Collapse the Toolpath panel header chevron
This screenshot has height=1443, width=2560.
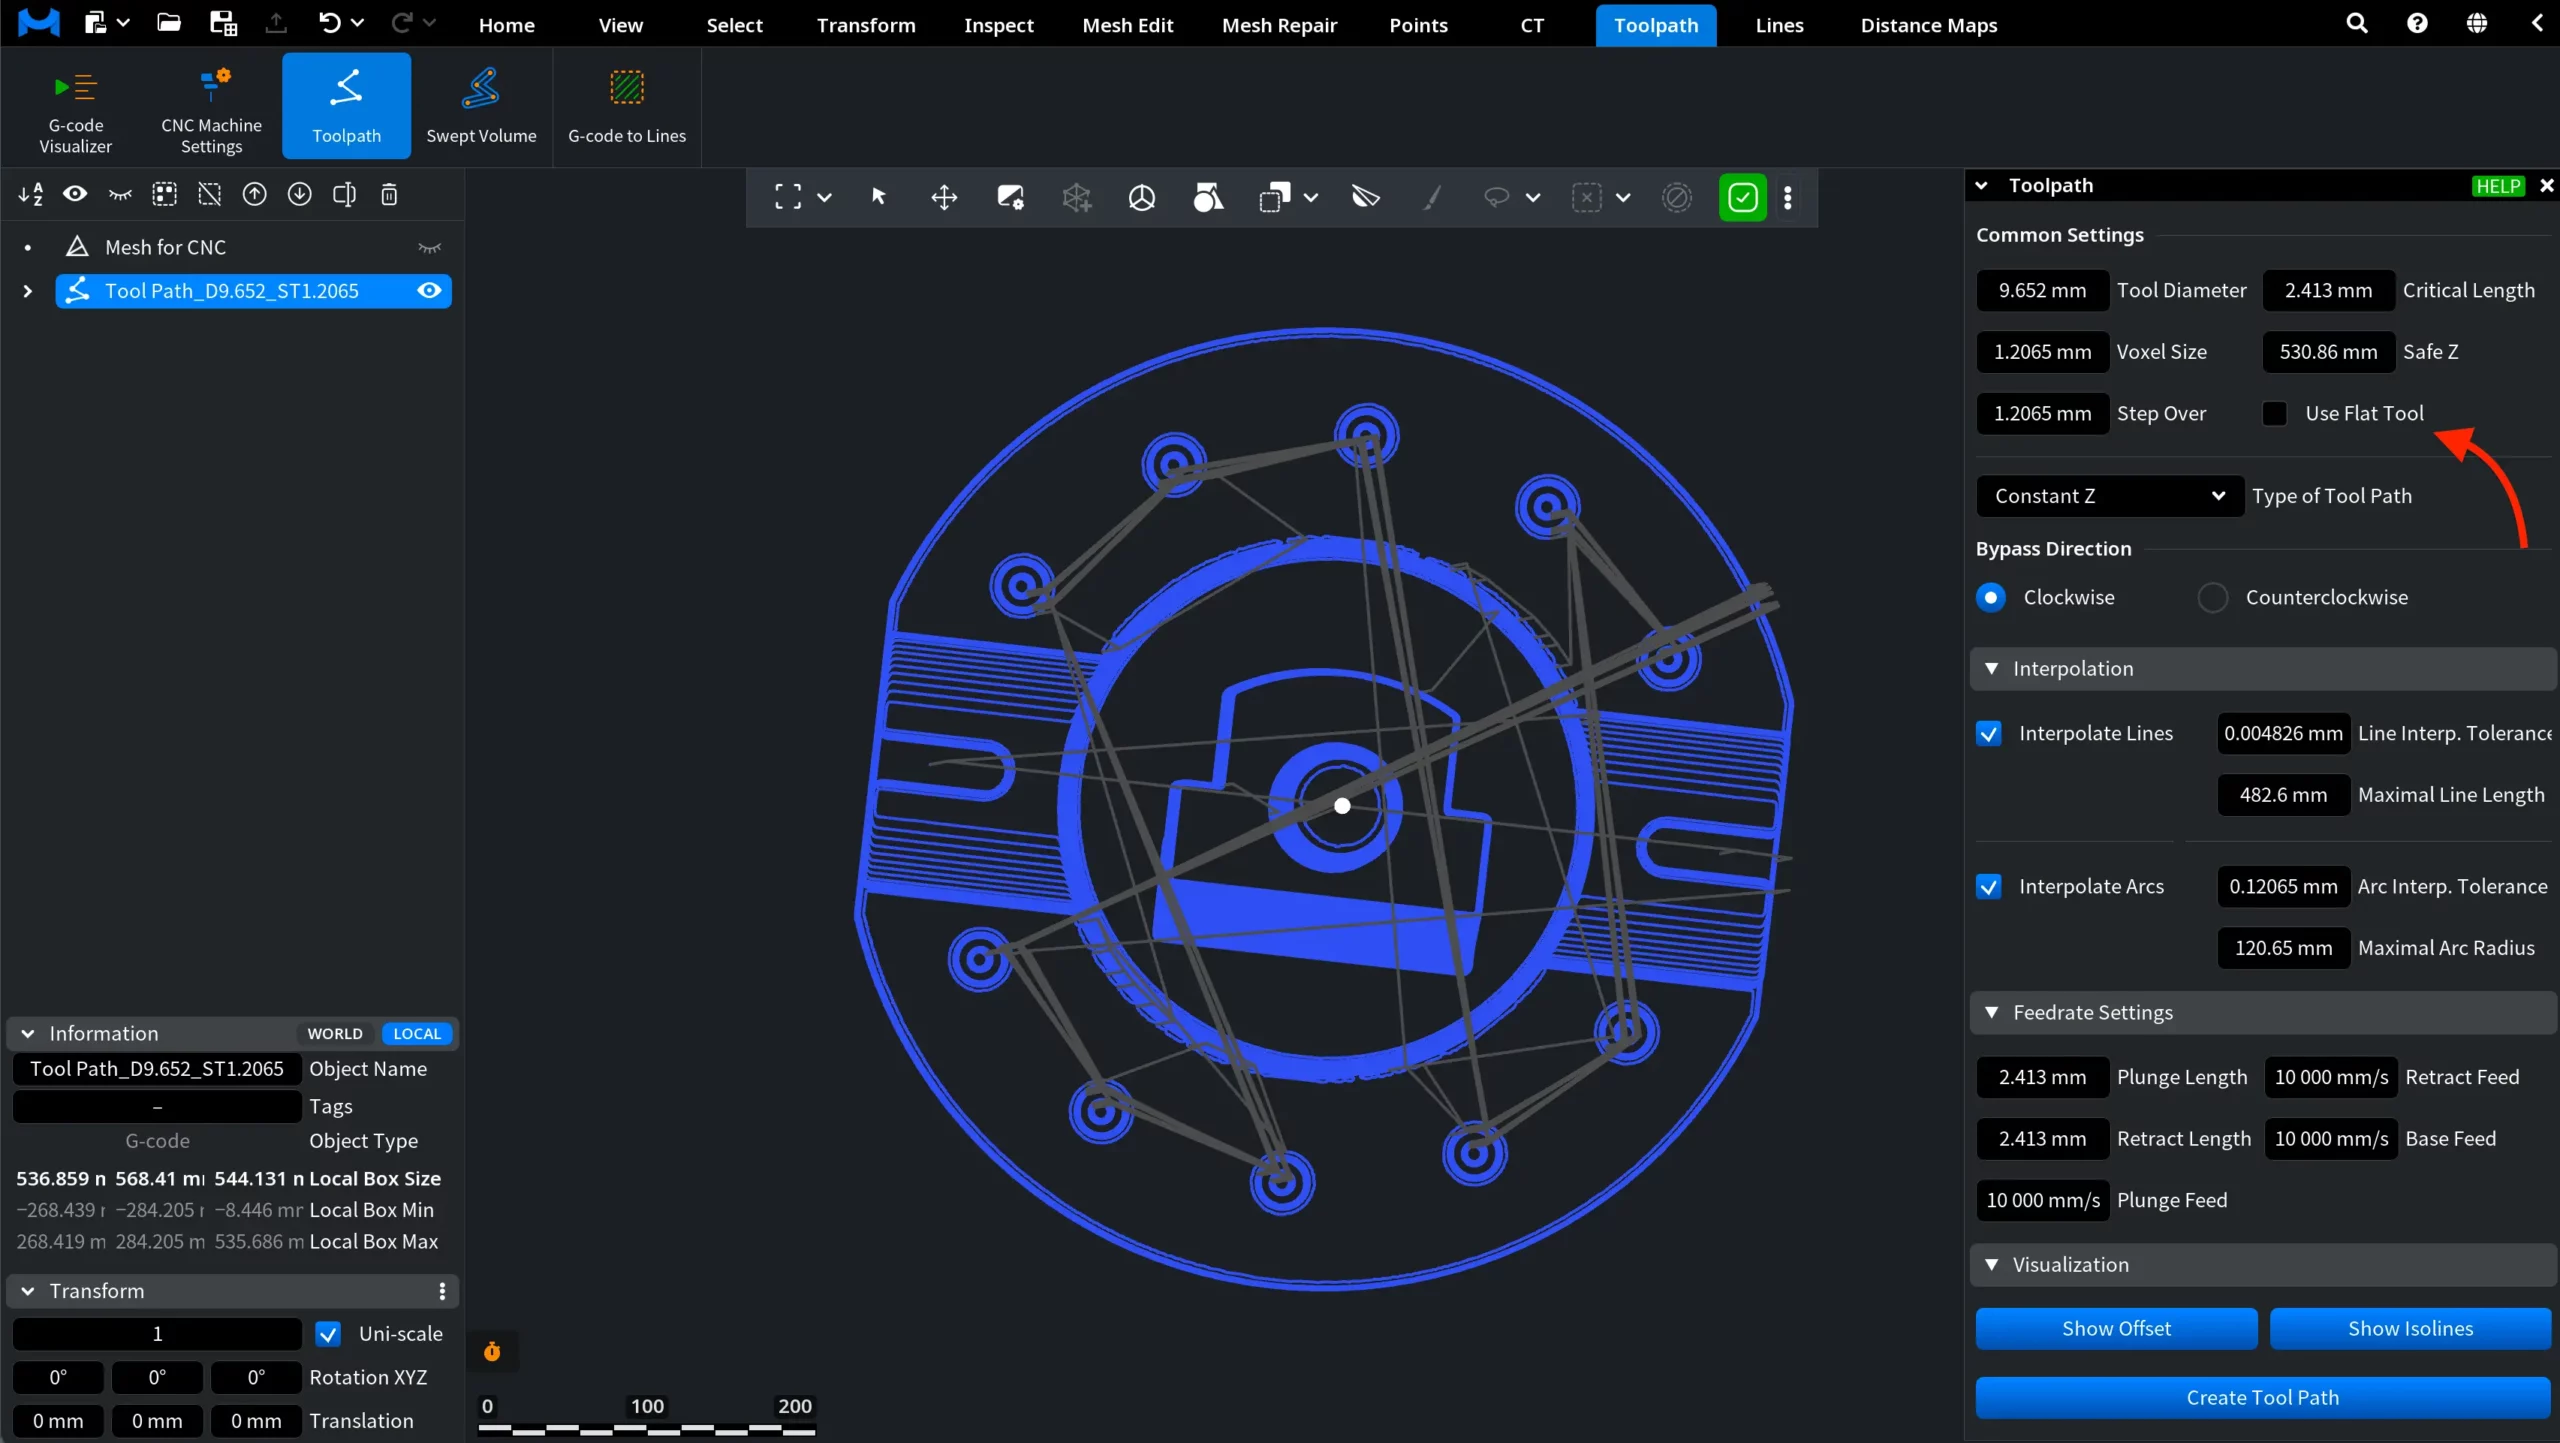pyautogui.click(x=1981, y=185)
